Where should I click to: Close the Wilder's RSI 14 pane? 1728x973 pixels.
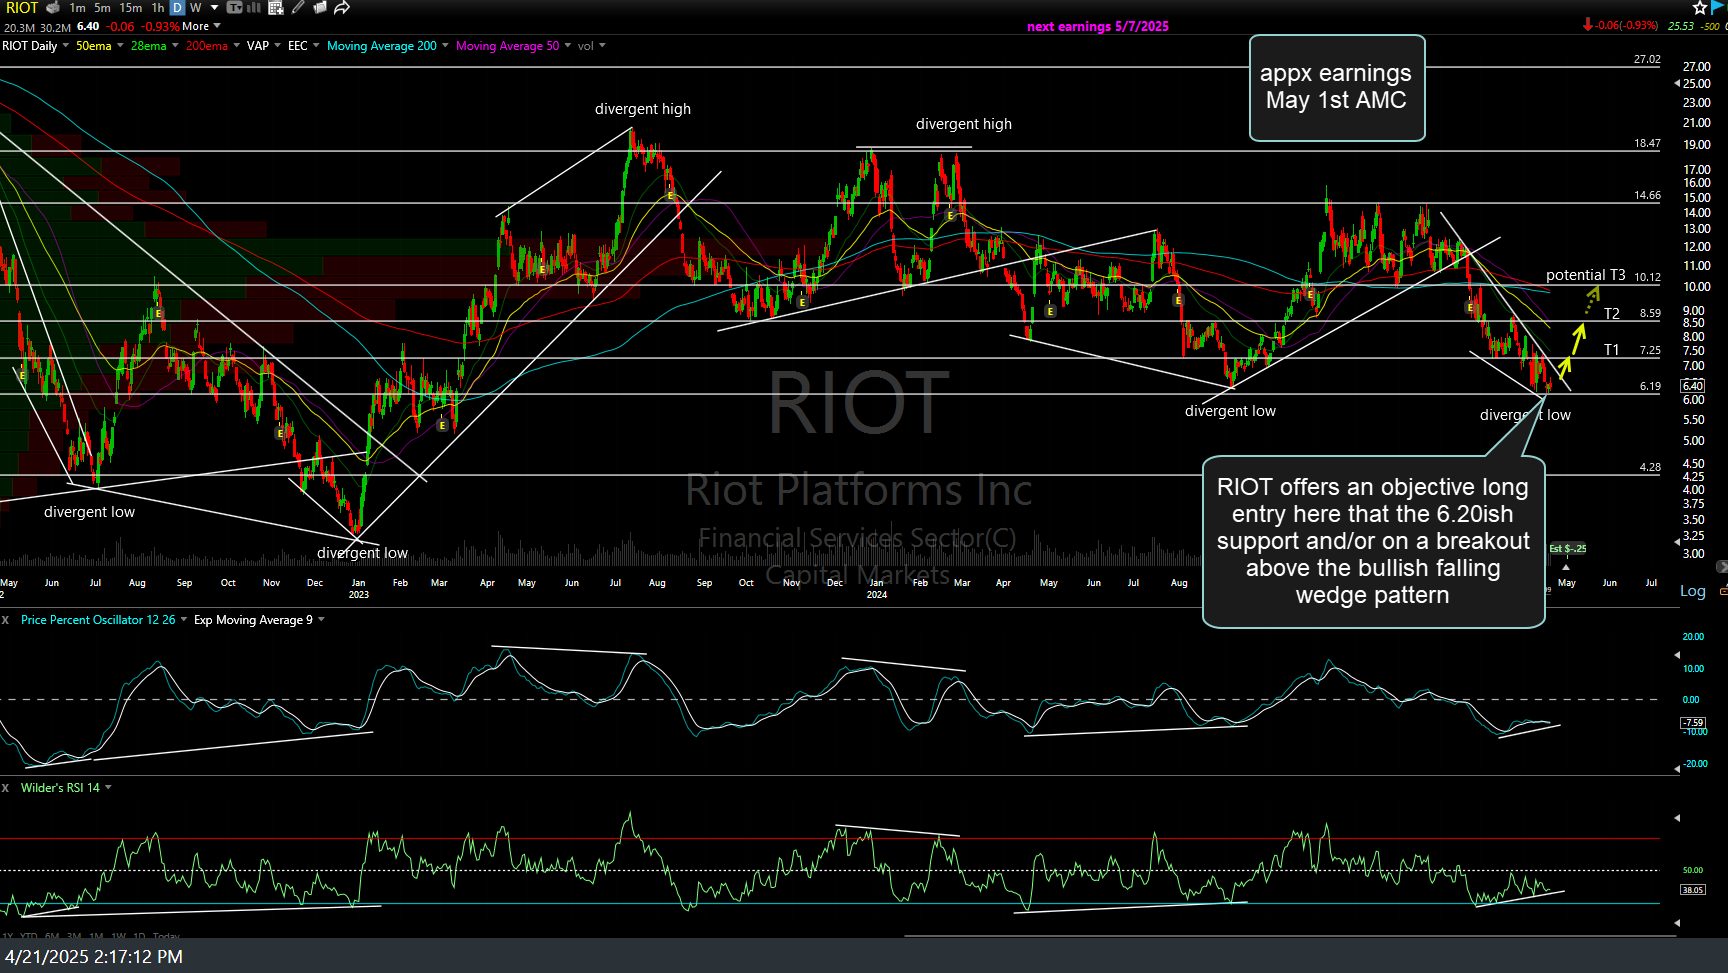tap(6, 788)
